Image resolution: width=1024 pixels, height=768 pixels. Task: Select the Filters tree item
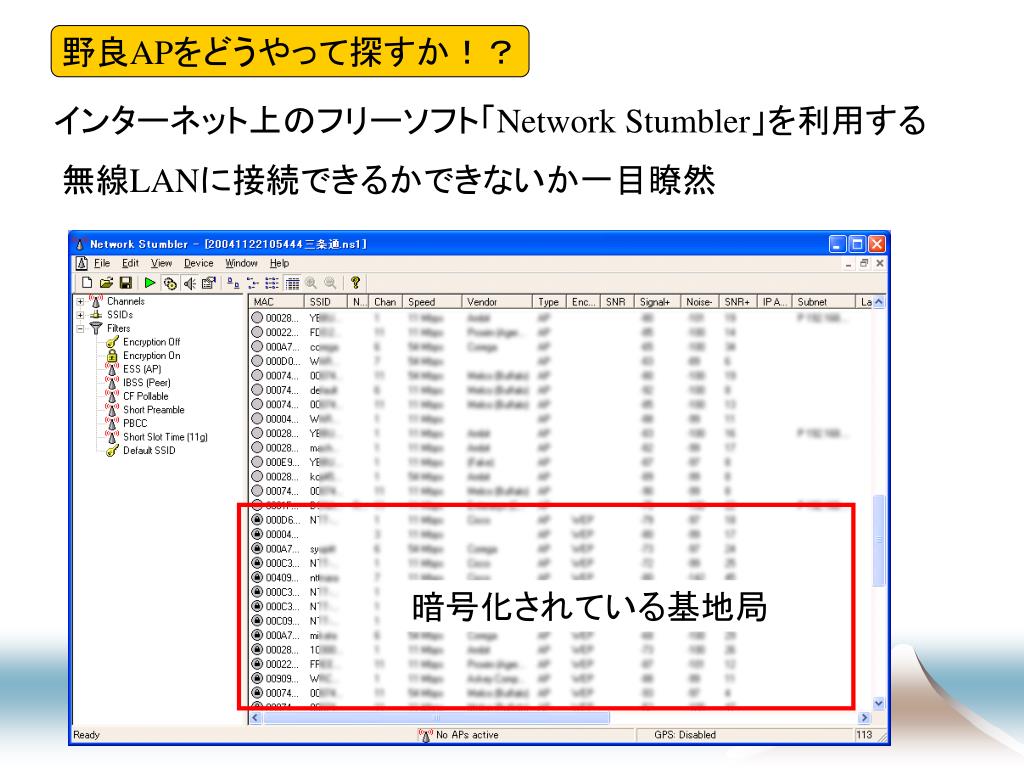point(118,328)
